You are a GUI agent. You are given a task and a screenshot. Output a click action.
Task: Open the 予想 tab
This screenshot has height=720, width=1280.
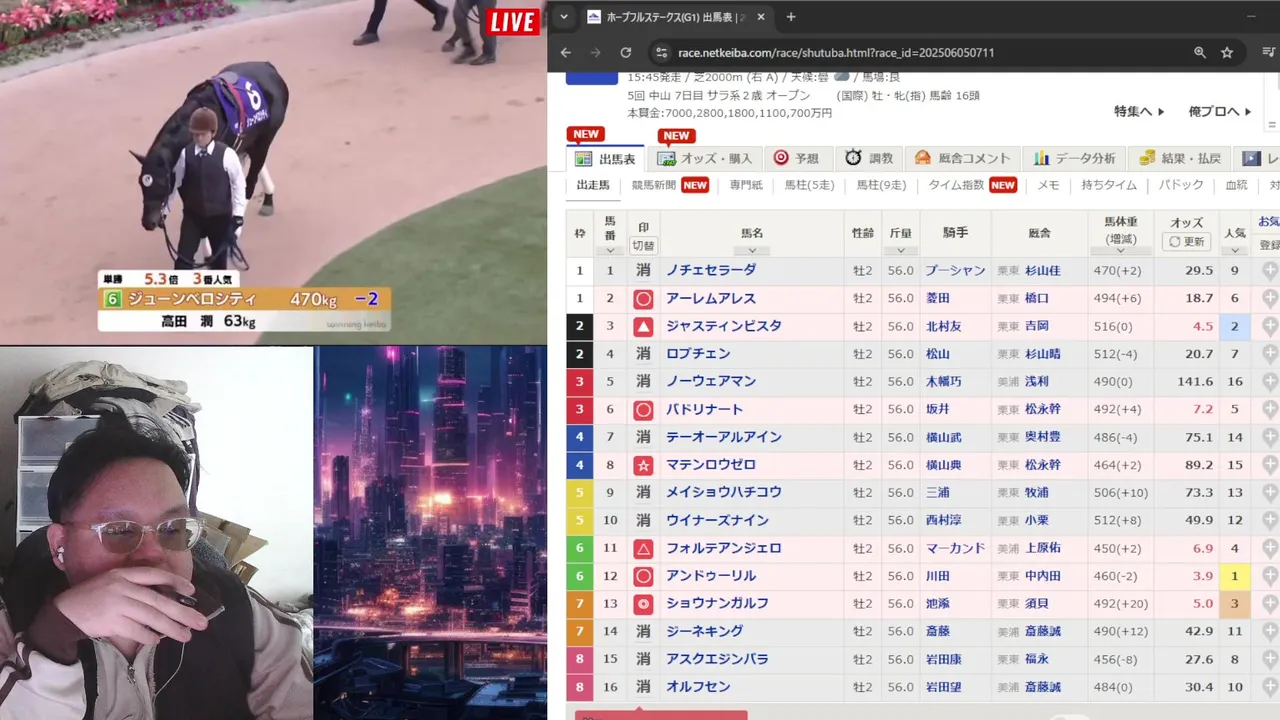796,159
